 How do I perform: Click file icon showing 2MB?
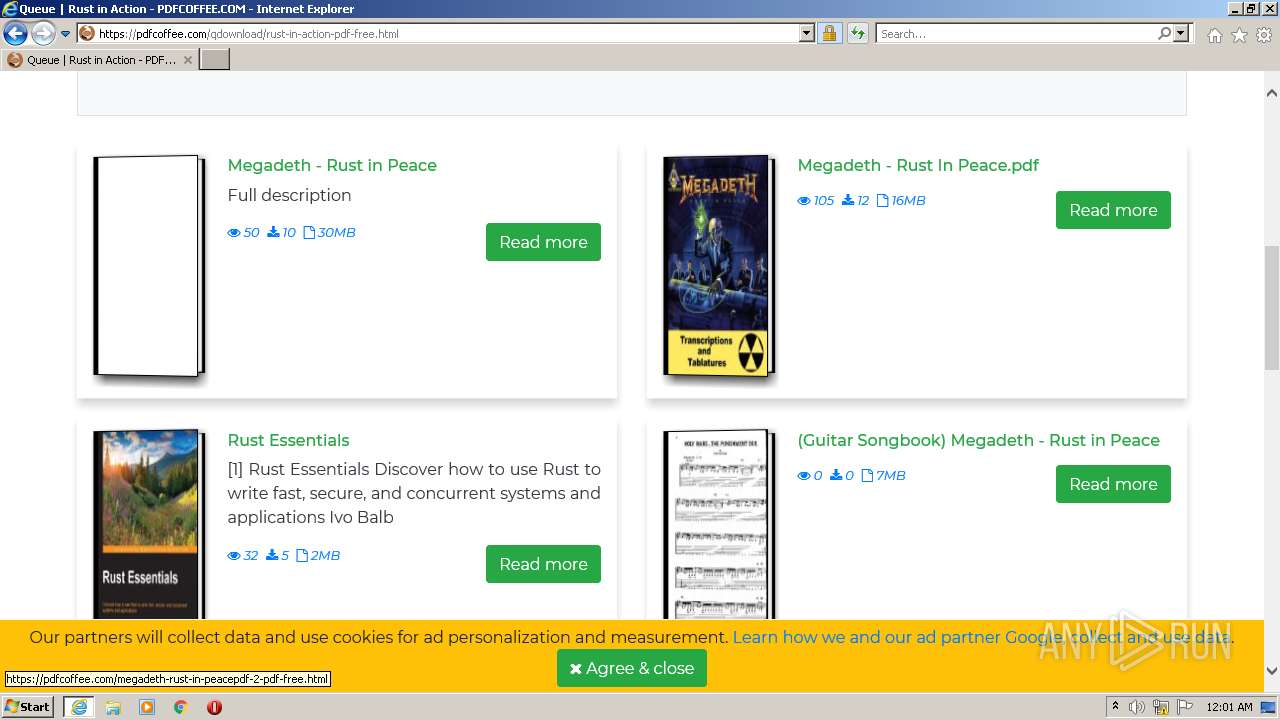click(x=302, y=555)
